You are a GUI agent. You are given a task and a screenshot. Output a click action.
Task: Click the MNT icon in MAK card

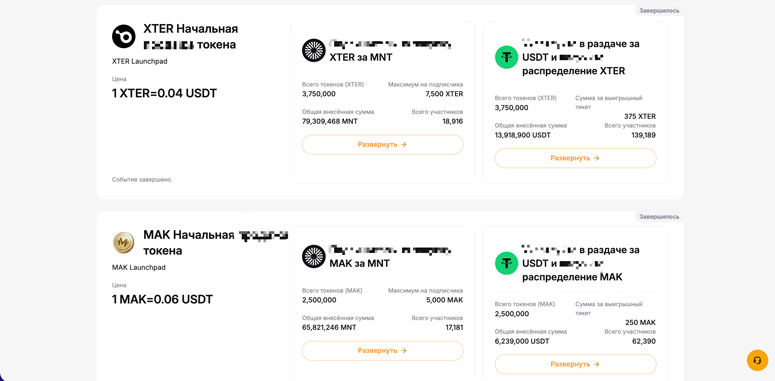pyautogui.click(x=314, y=256)
